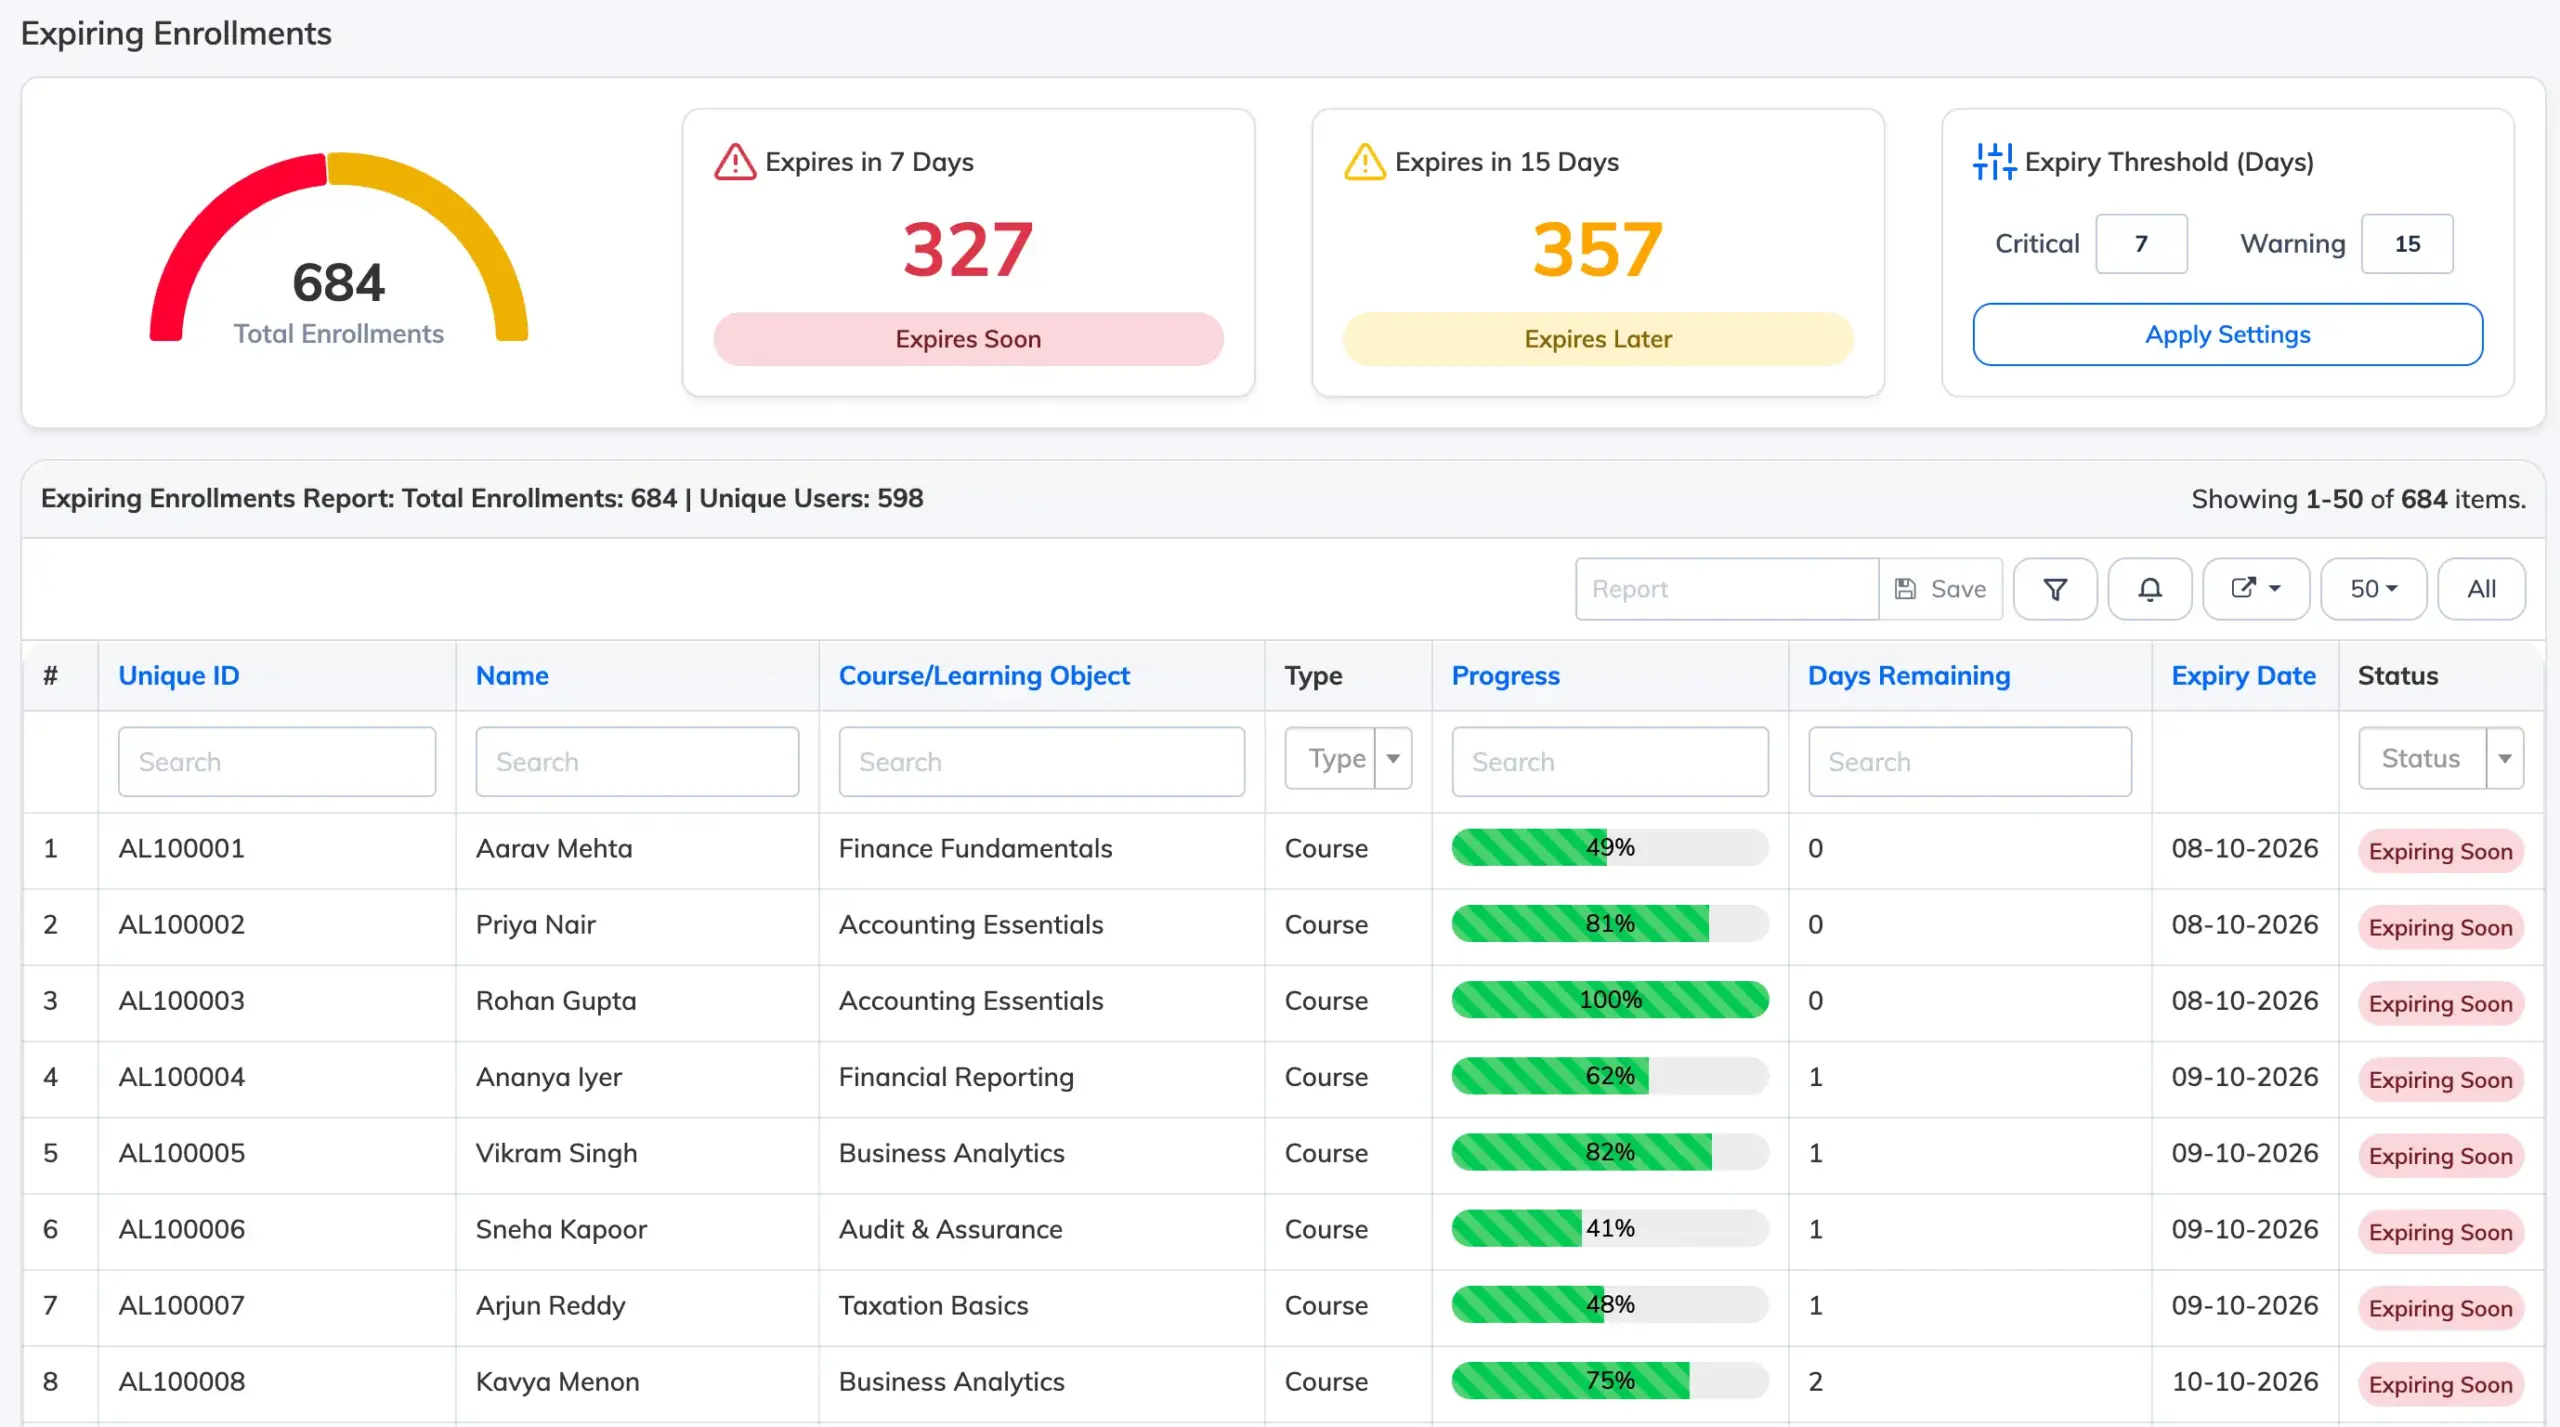Click the red warning triangle icon

(735, 162)
